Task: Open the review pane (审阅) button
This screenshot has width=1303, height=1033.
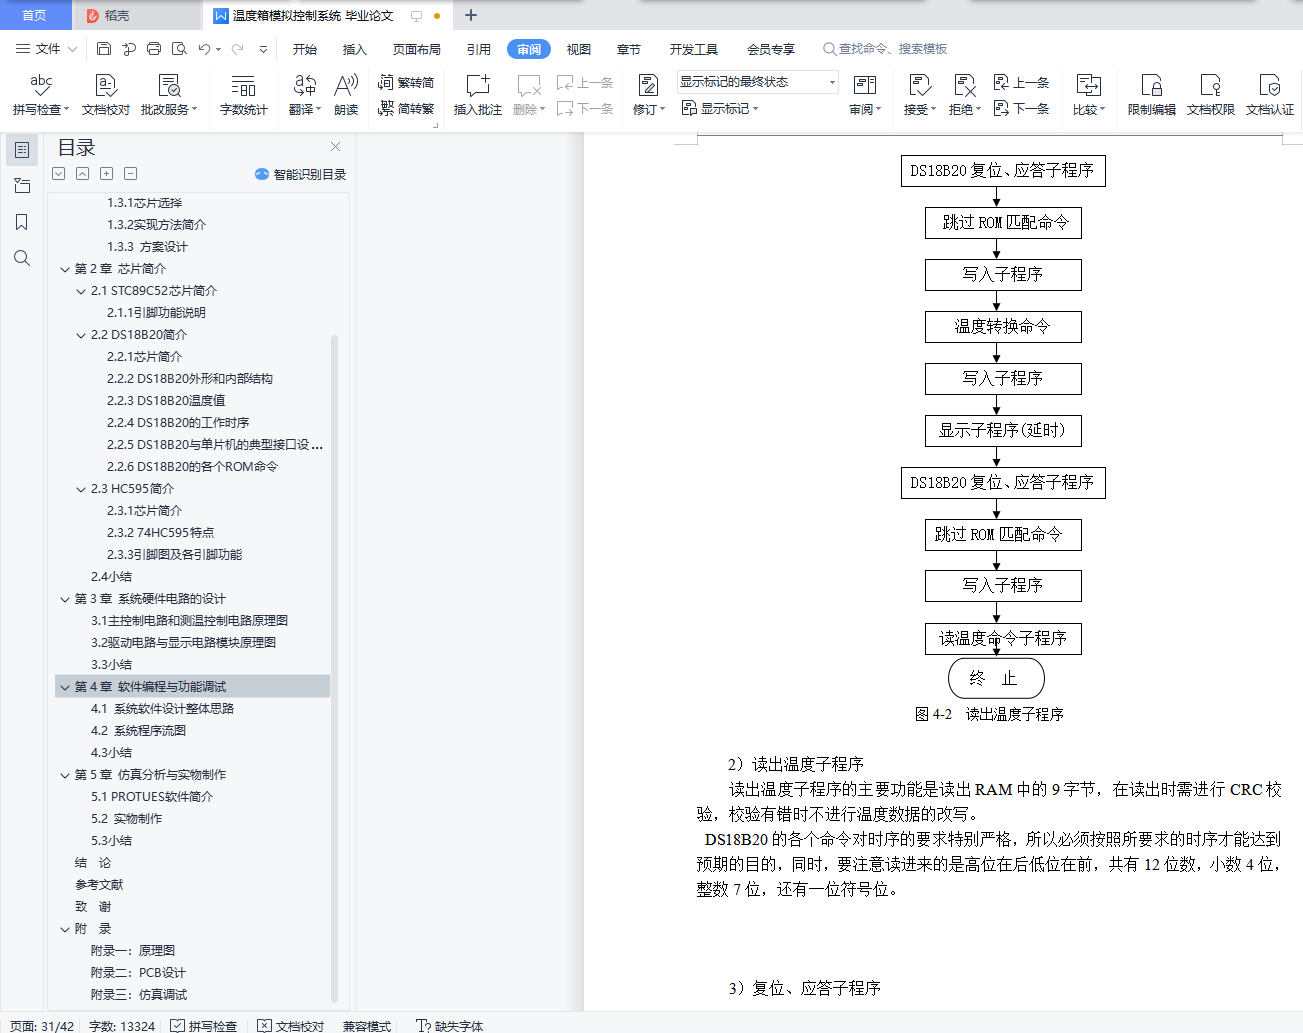Action: pos(865,95)
